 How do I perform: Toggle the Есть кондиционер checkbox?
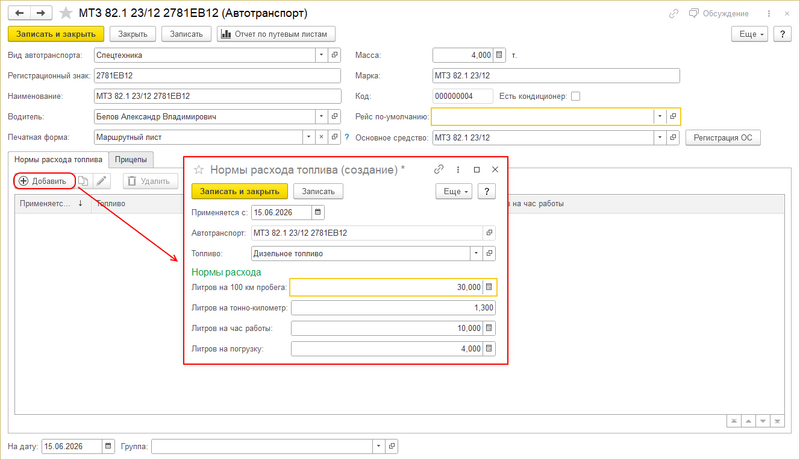(x=576, y=96)
